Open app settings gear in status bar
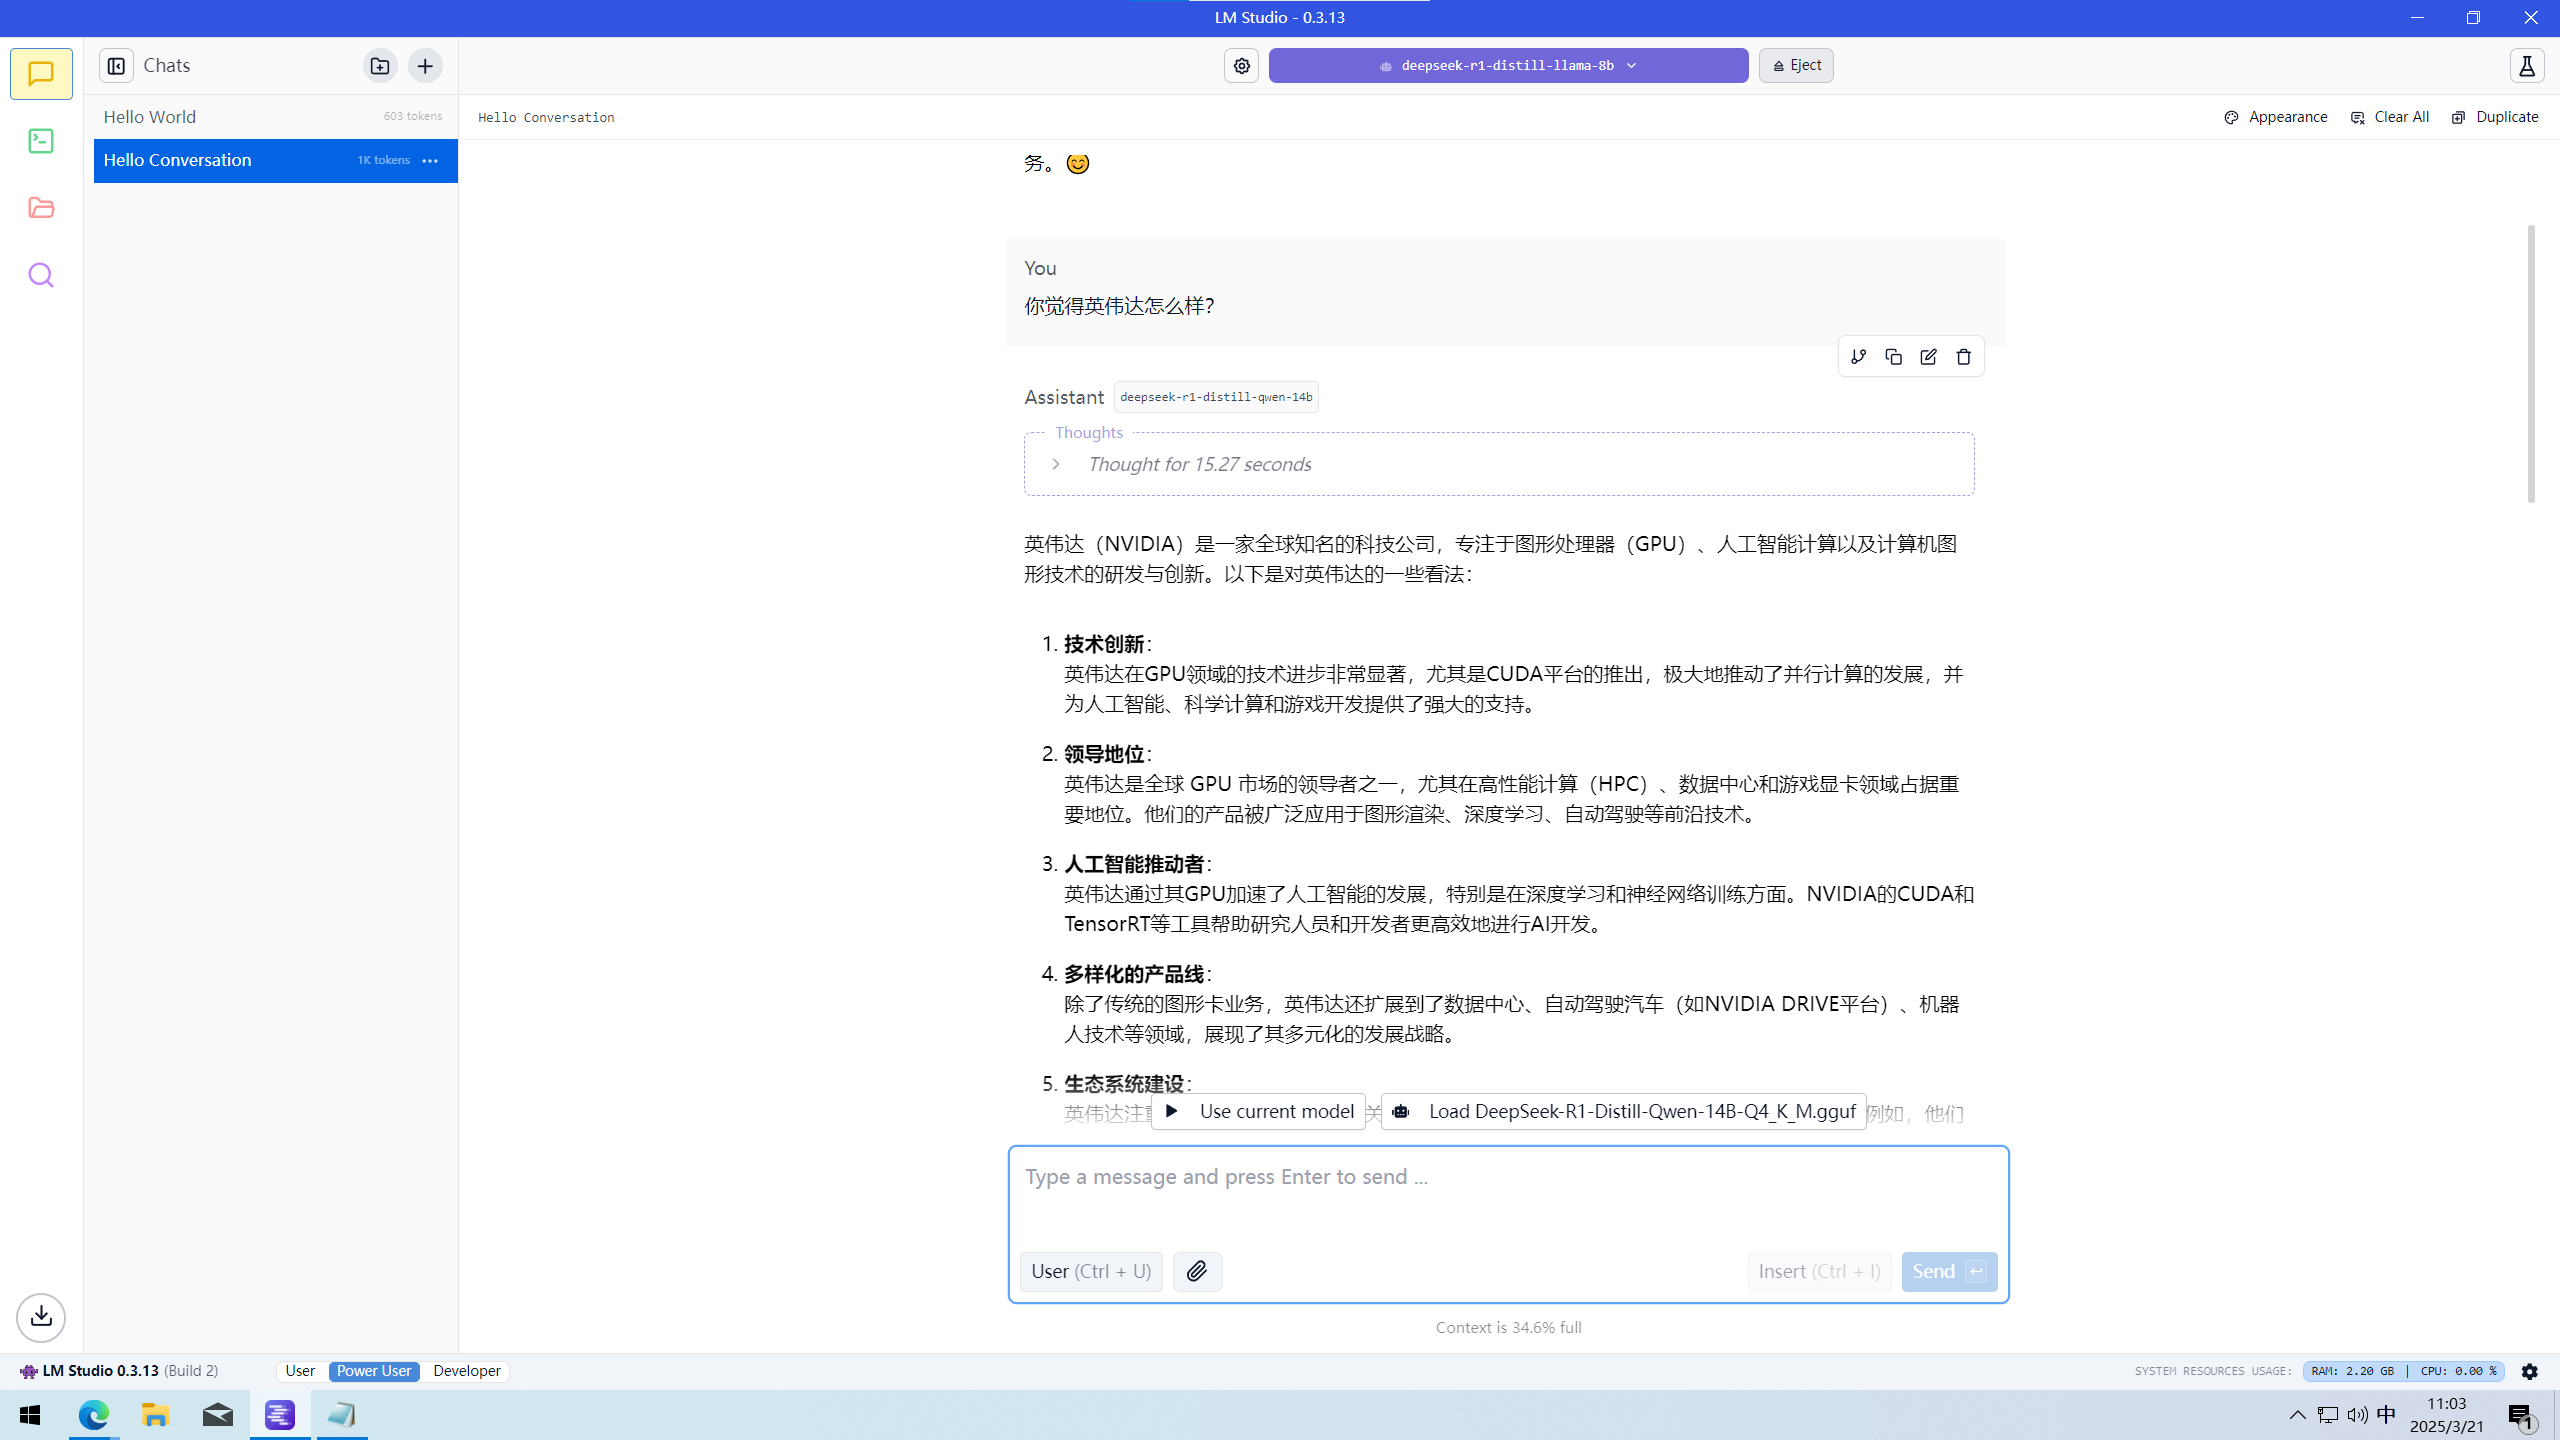The height and width of the screenshot is (1440, 2560). (2529, 1371)
